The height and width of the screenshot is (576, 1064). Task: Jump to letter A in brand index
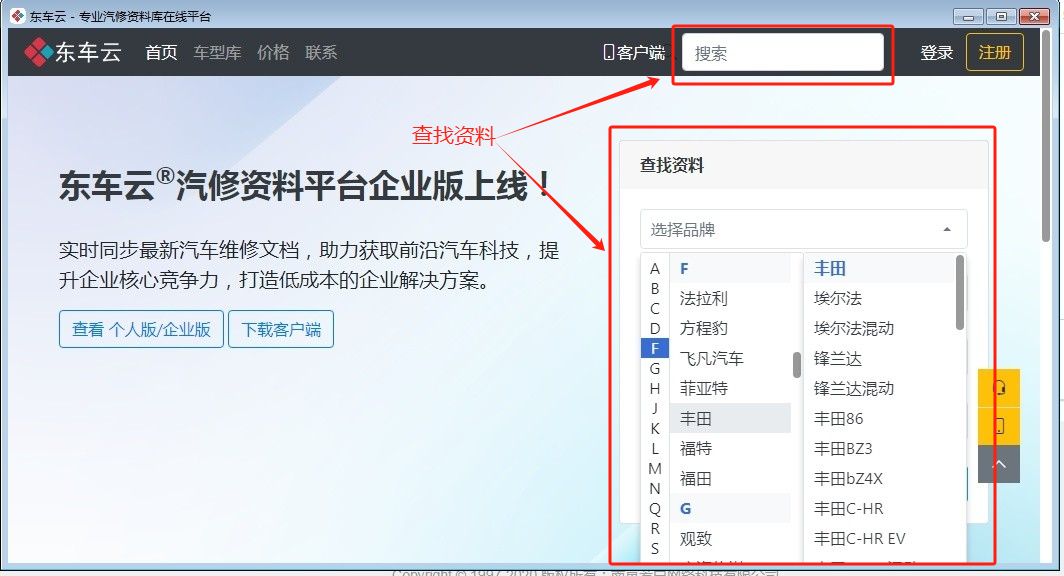pos(655,269)
